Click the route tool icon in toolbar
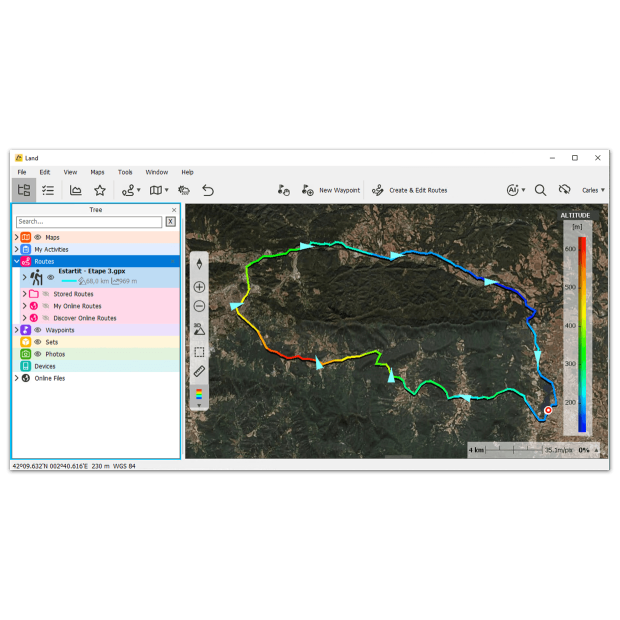620x620 pixels. pos(128,190)
